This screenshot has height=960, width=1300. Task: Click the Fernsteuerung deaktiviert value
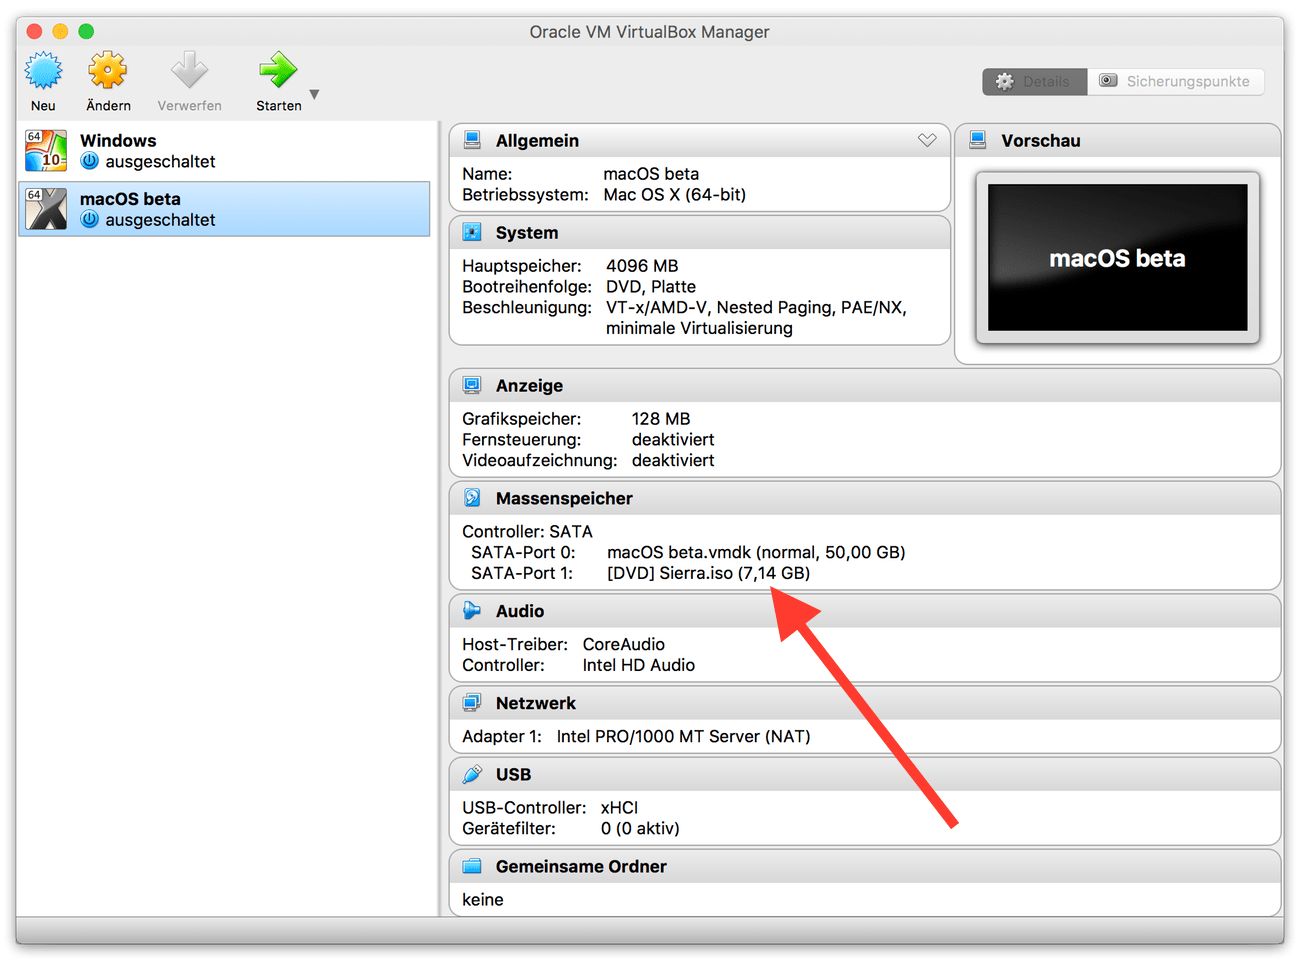click(x=673, y=440)
